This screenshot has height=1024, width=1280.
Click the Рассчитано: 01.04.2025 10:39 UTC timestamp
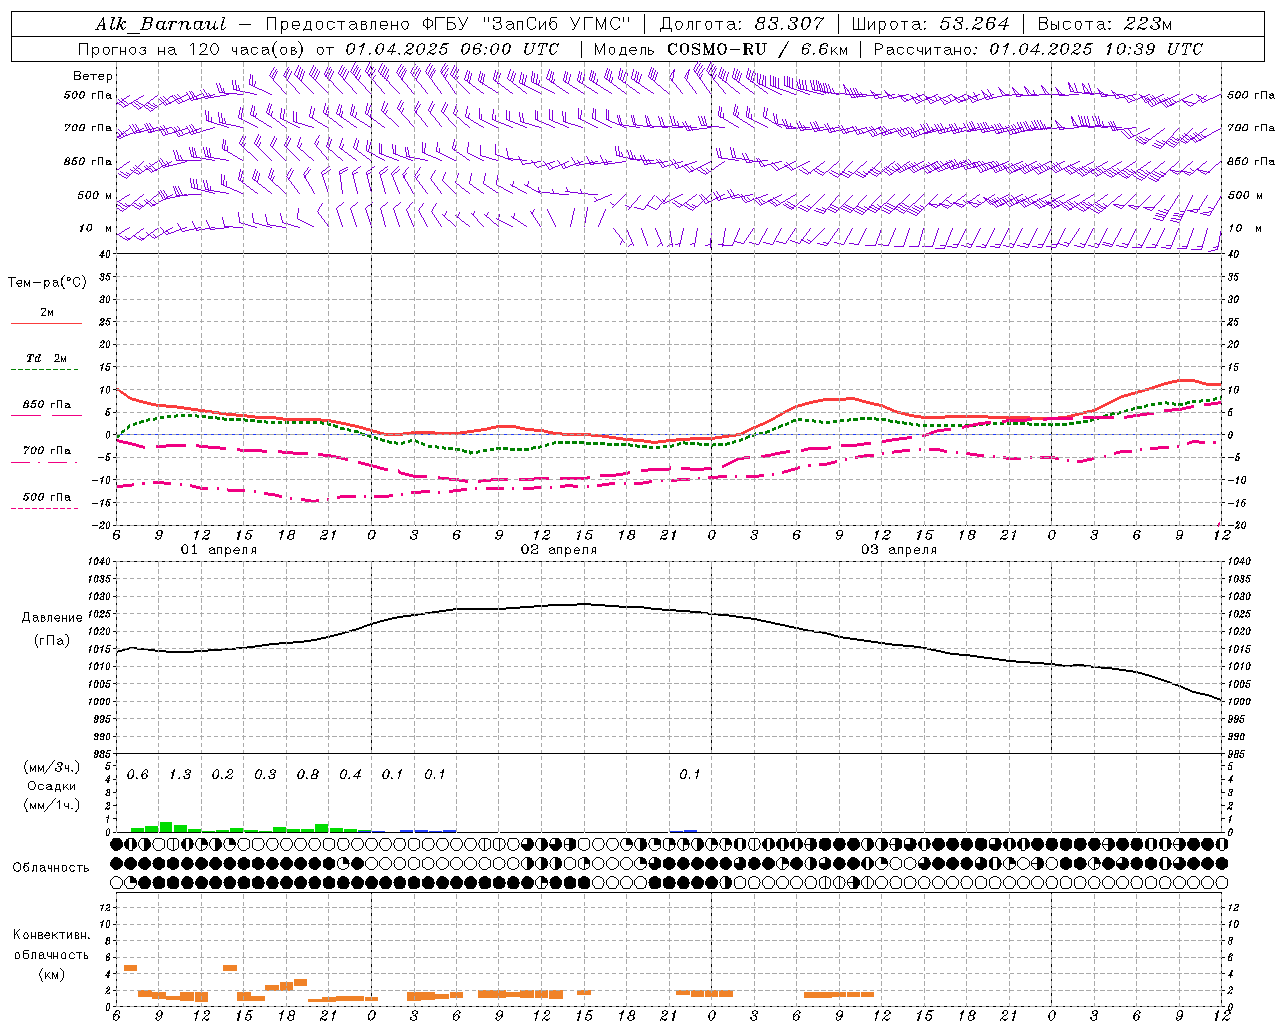coord(1038,49)
